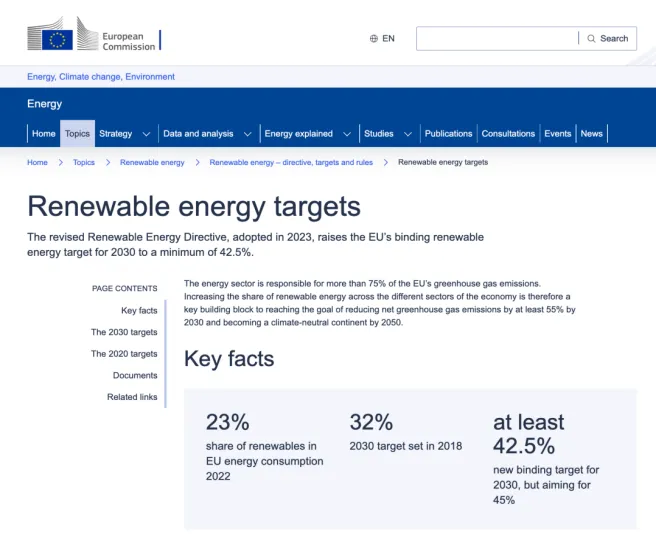The height and width of the screenshot is (534, 656).
Task: Click the European Commission logo
Action: pos(93,39)
